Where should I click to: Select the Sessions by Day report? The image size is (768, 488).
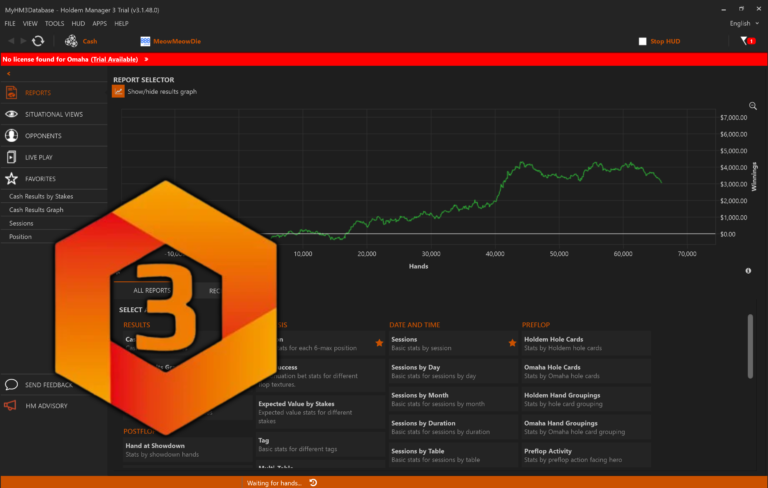coord(454,371)
